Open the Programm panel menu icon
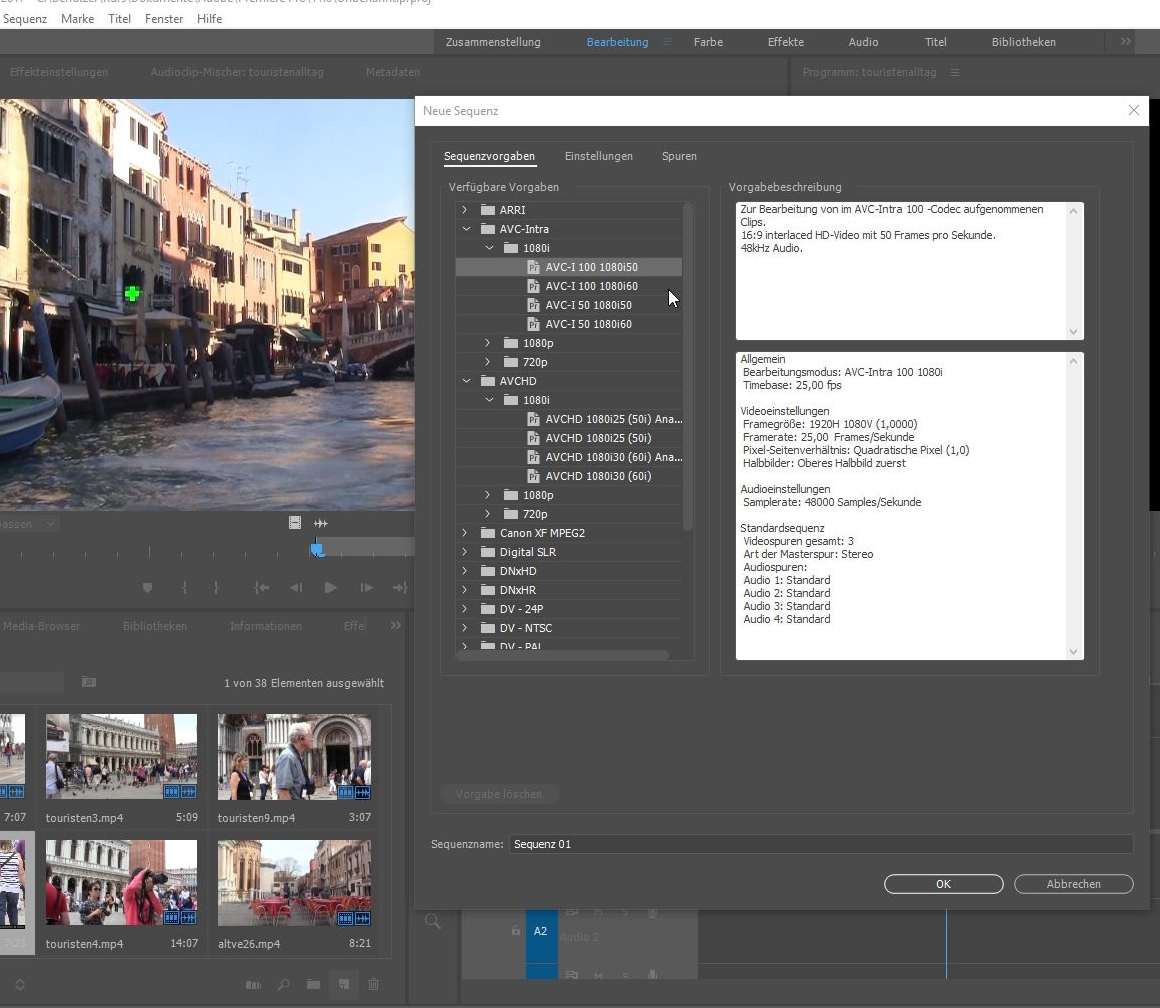 pos(955,72)
